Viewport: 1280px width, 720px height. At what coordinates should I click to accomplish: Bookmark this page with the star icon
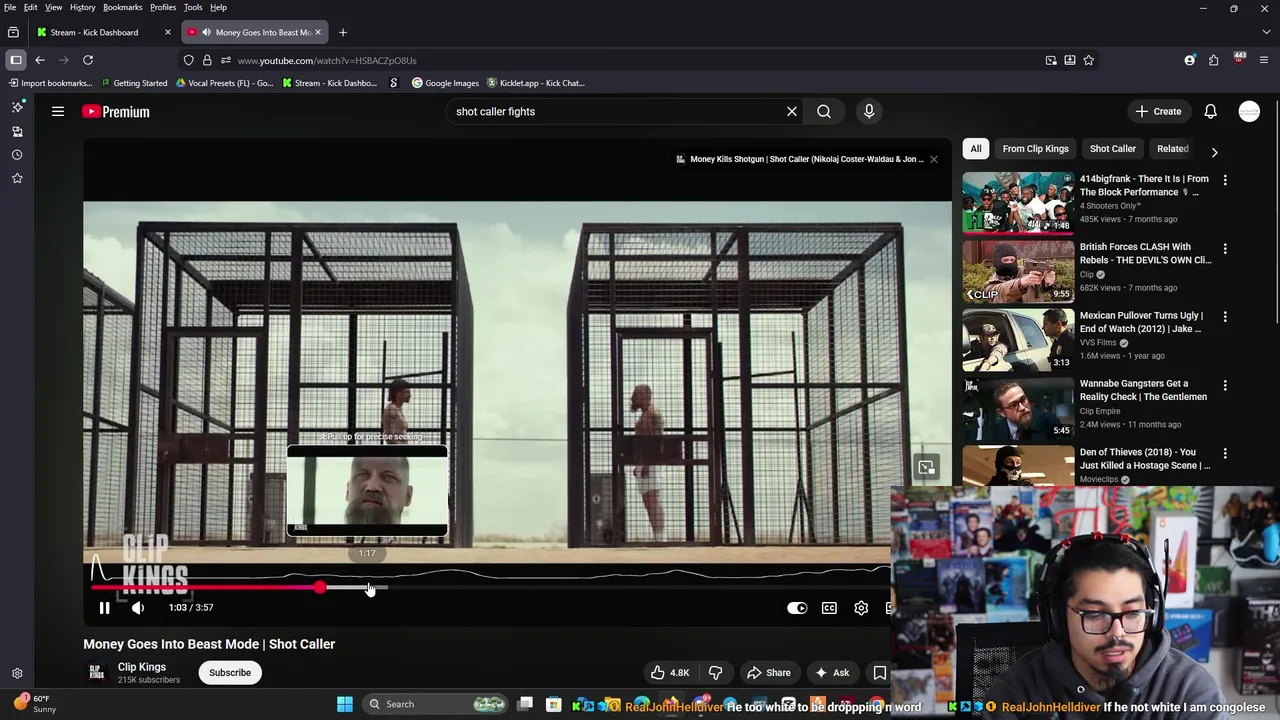[1088, 60]
